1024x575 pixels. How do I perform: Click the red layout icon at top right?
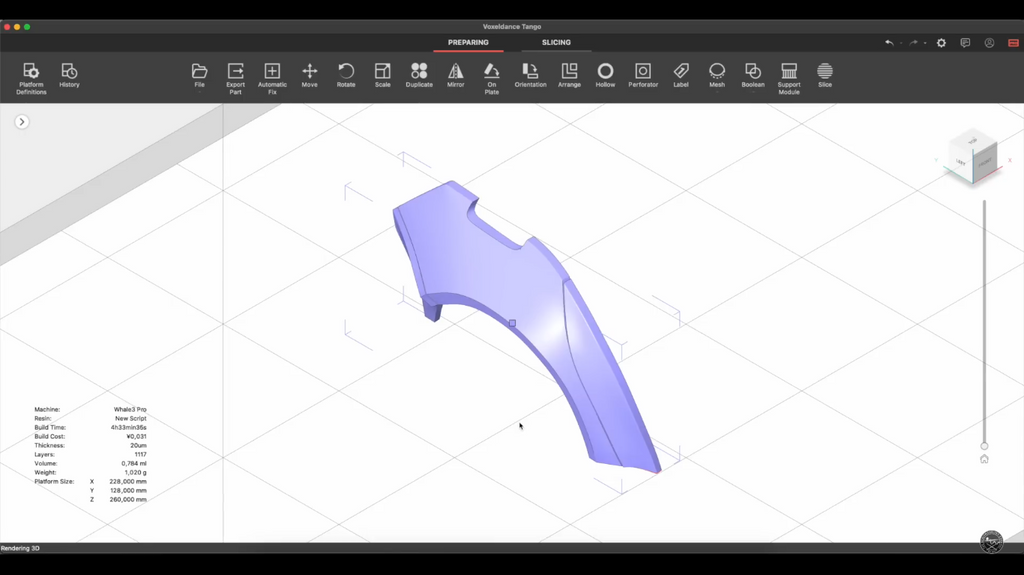pyautogui.click(x=1014, y=42)
